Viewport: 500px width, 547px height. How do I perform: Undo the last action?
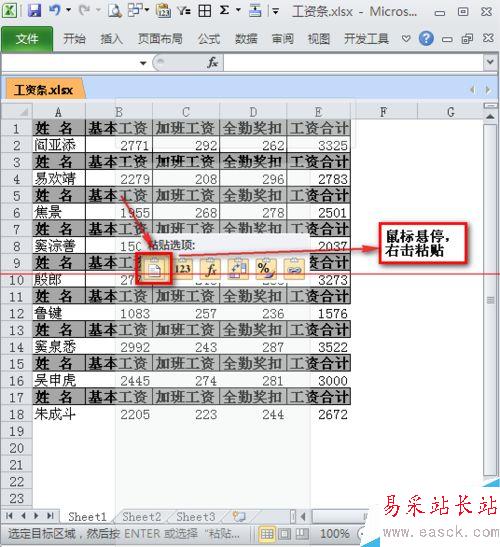(x=54, y=10)
